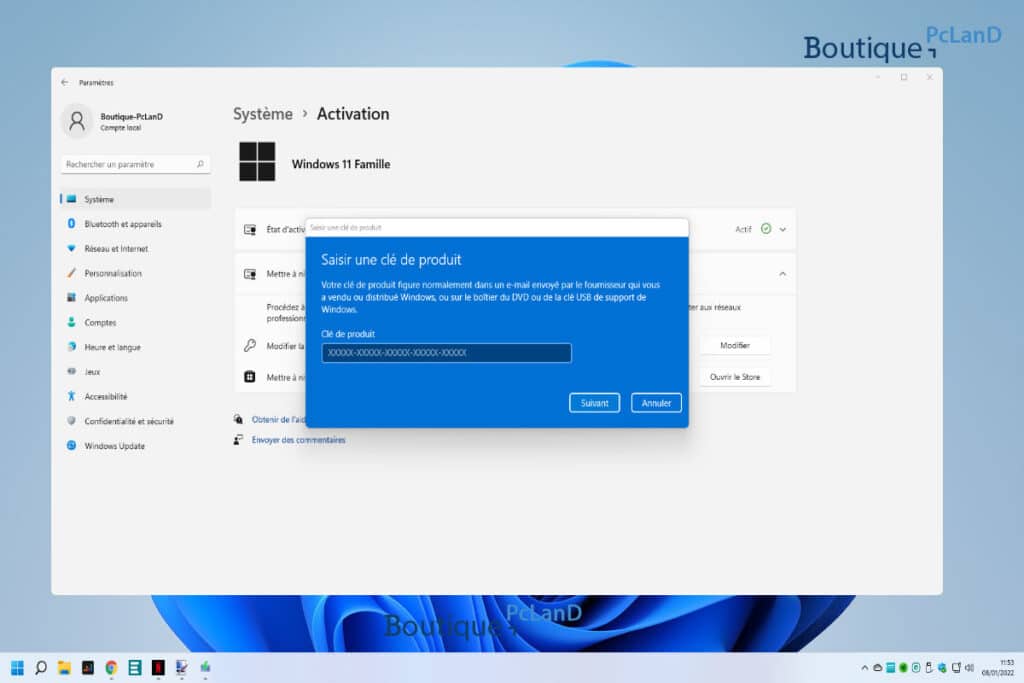Click Suivant in the product key dialog
1024x683 pixels.
pos(594,403)
